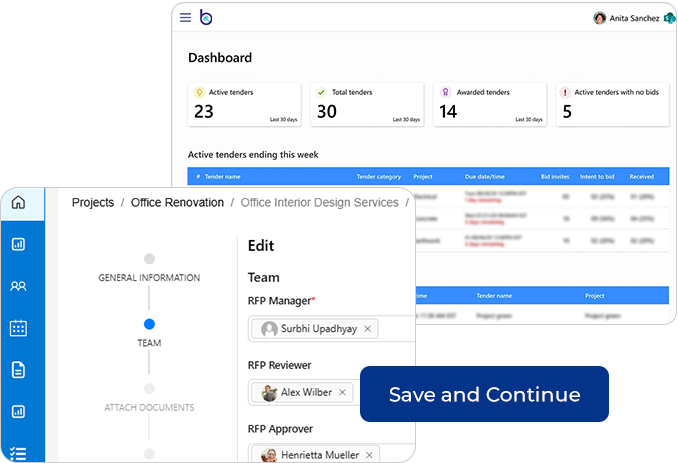Sort by Tender name column header
The width and height of the screenshot is (678, 463).
(223, 176)
